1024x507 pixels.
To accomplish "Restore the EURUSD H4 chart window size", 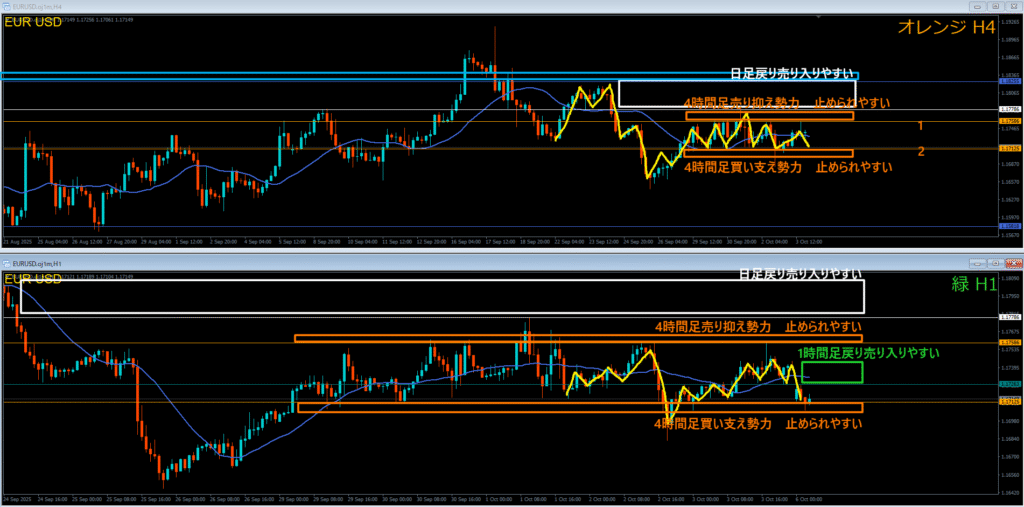I will click(x=995, y=6).
